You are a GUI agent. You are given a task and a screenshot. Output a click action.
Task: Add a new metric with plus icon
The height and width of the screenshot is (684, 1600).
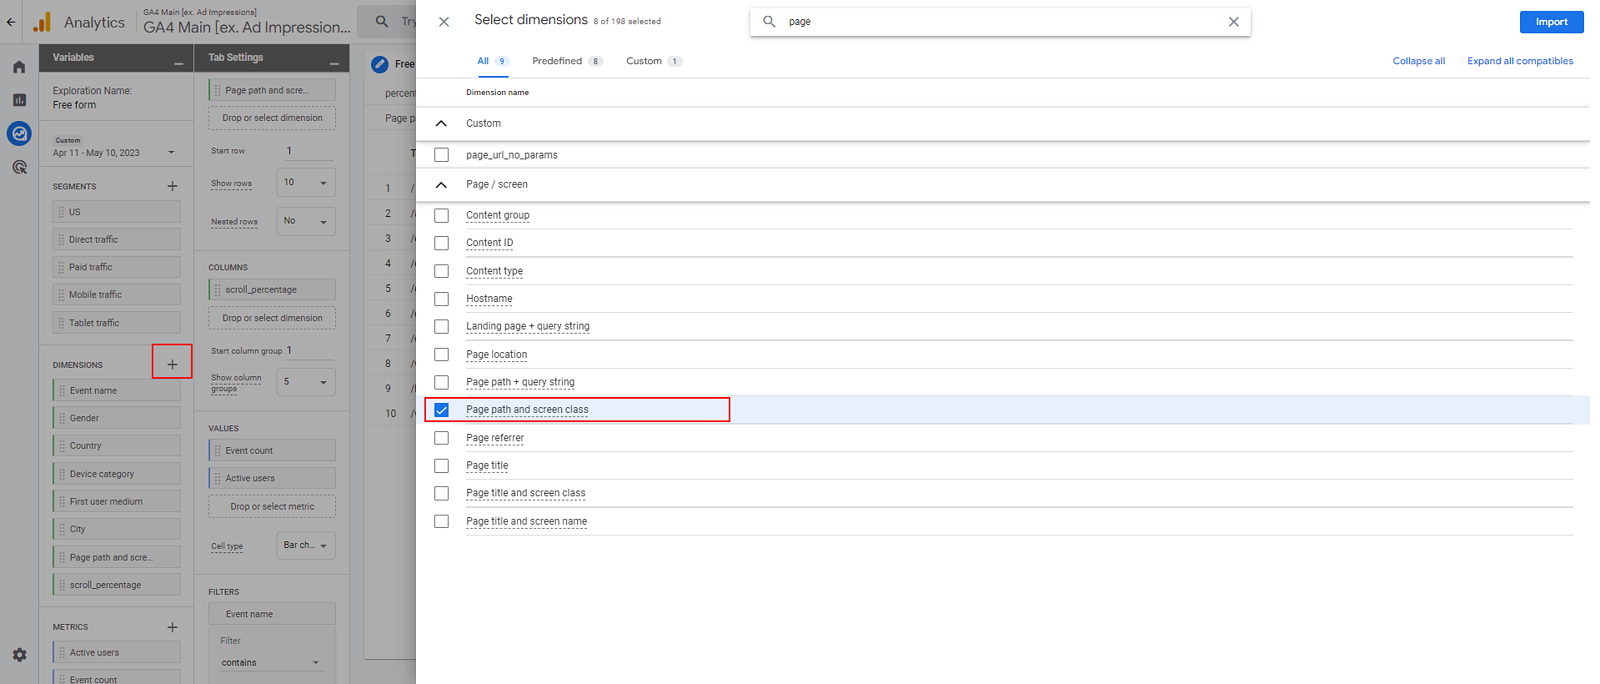172,627
